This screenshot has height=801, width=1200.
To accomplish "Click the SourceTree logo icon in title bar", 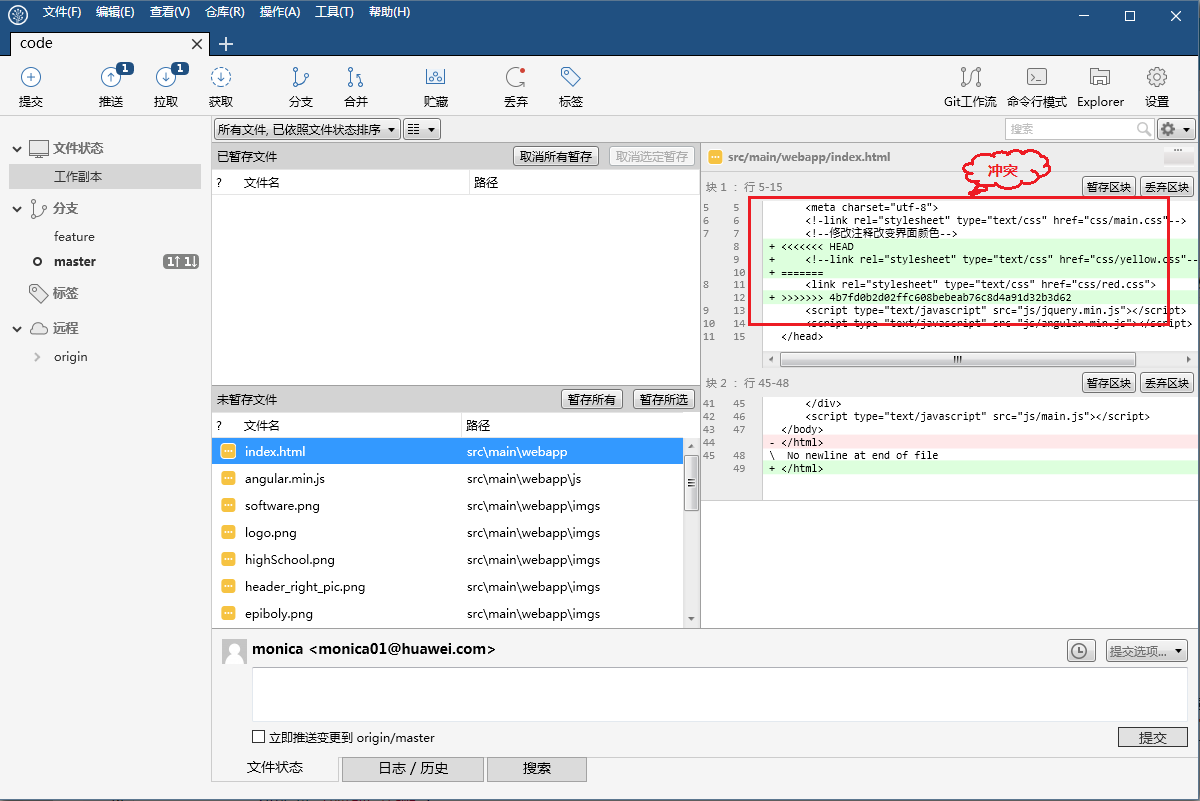I will [17, 14].
